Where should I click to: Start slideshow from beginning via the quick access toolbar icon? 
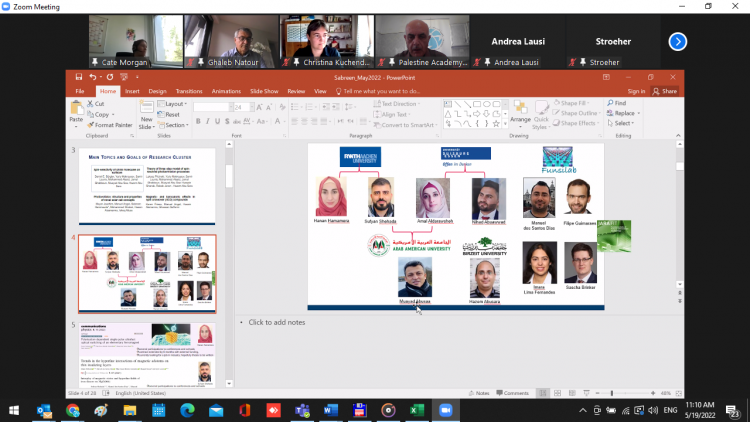(x=124, y=77)
